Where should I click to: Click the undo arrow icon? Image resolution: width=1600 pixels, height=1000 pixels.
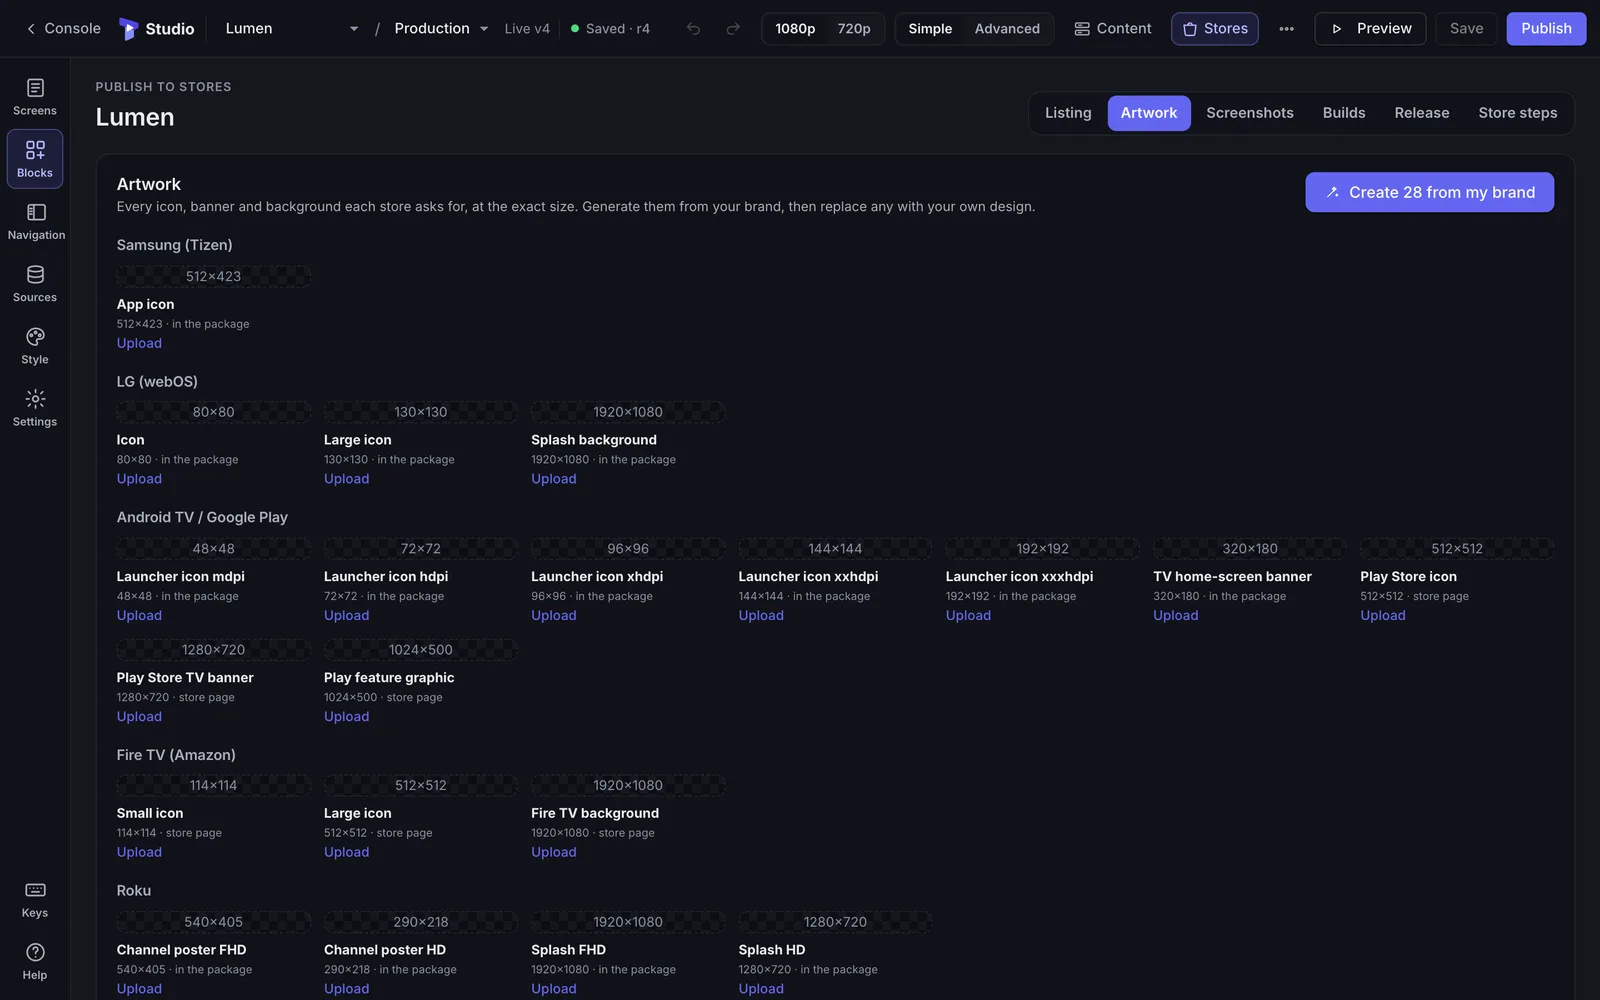pos(693,29)
